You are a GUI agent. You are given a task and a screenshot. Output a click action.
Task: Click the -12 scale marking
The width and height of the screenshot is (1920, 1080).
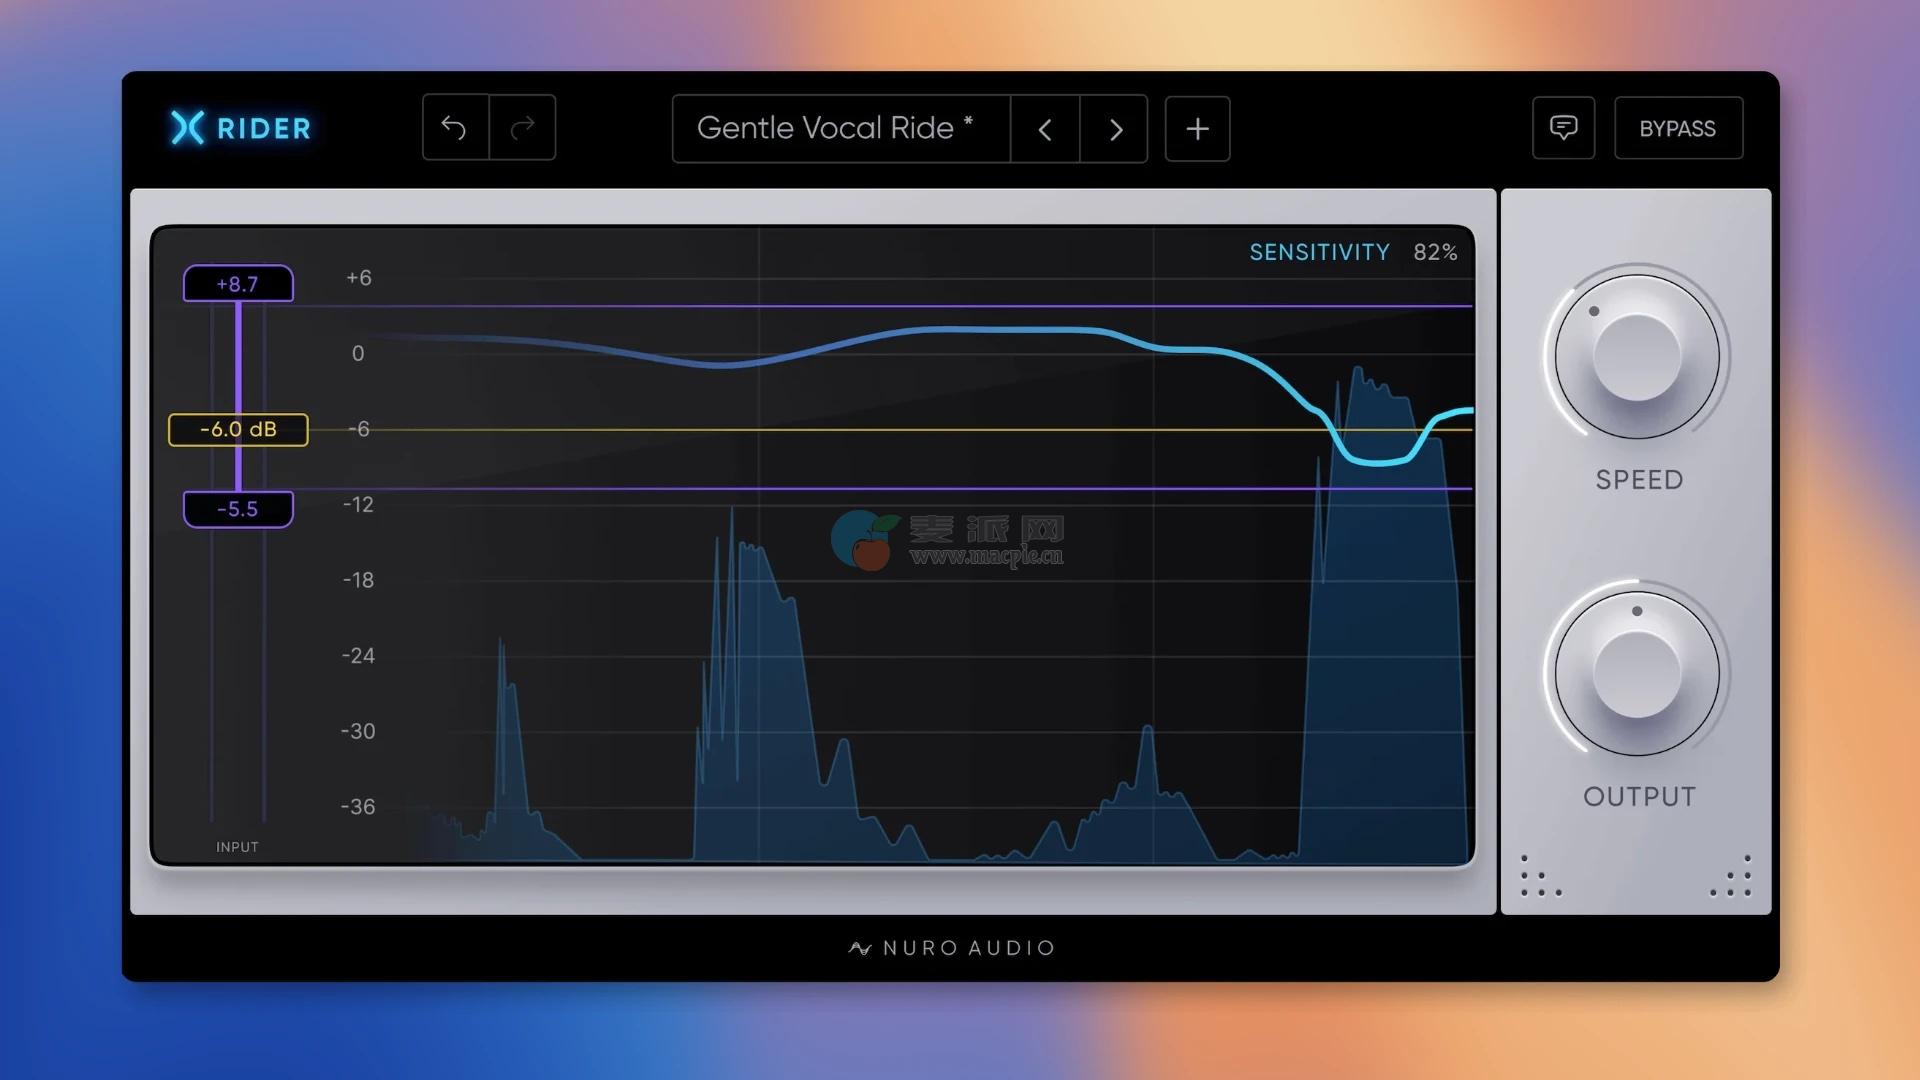coord(358,505)
